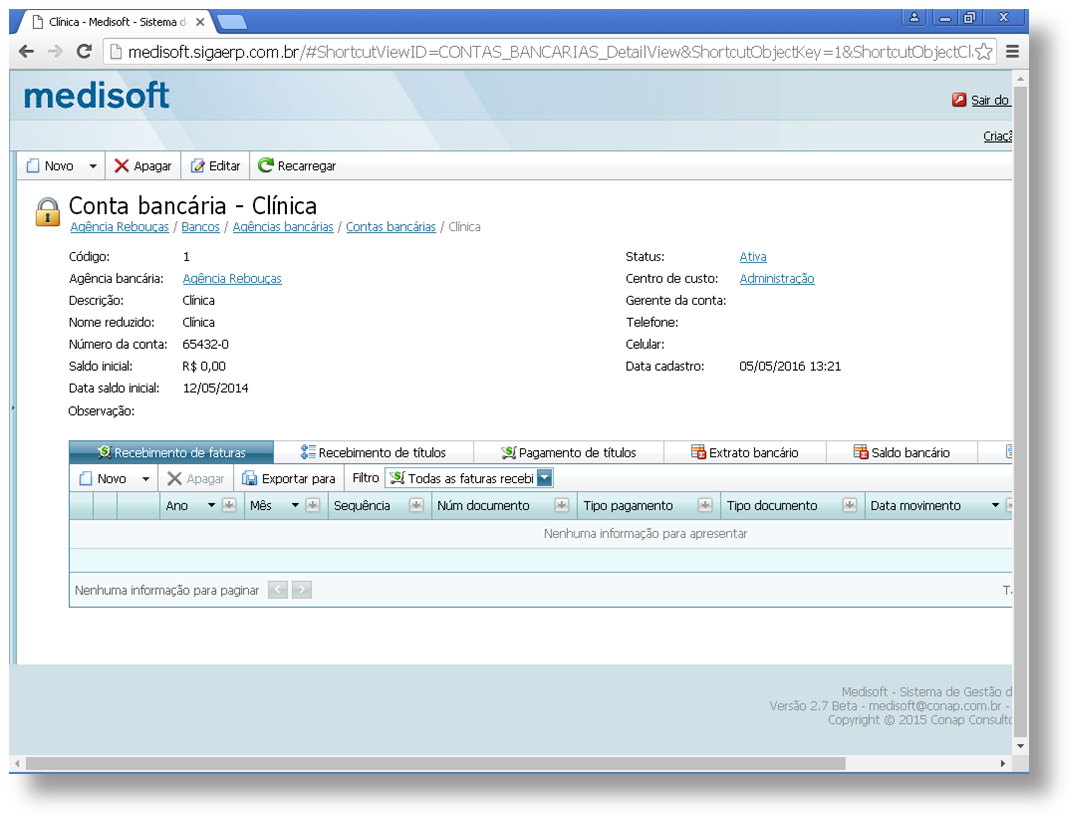The image size is (1078, 823).
Task: Click the Ano column filter icon
Action: pyautogui.click(x=229, y=505)
